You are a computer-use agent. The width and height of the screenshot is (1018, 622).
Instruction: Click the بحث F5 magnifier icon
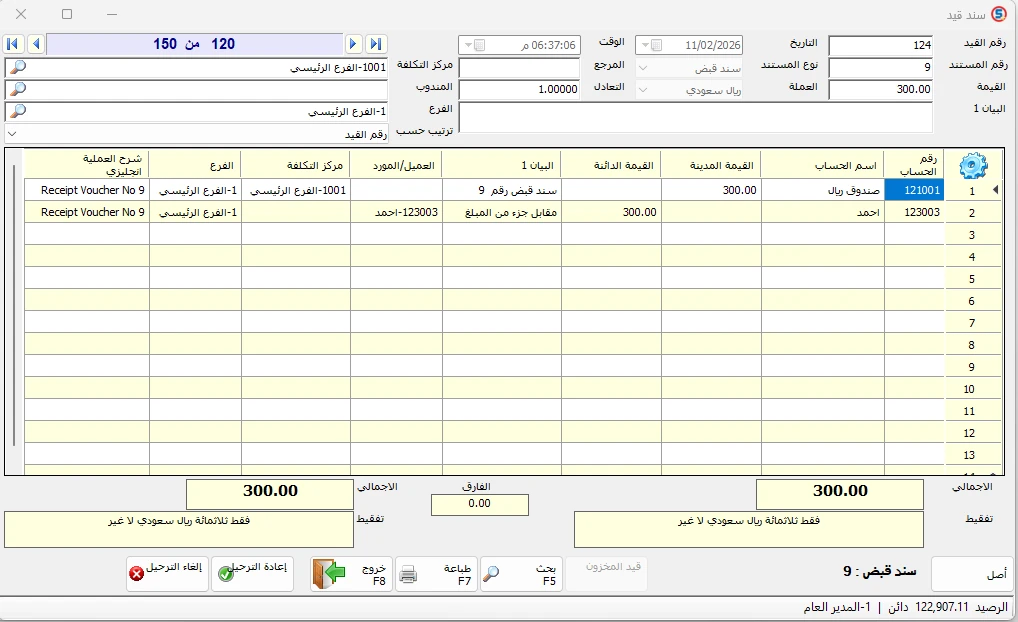(492, 574)
